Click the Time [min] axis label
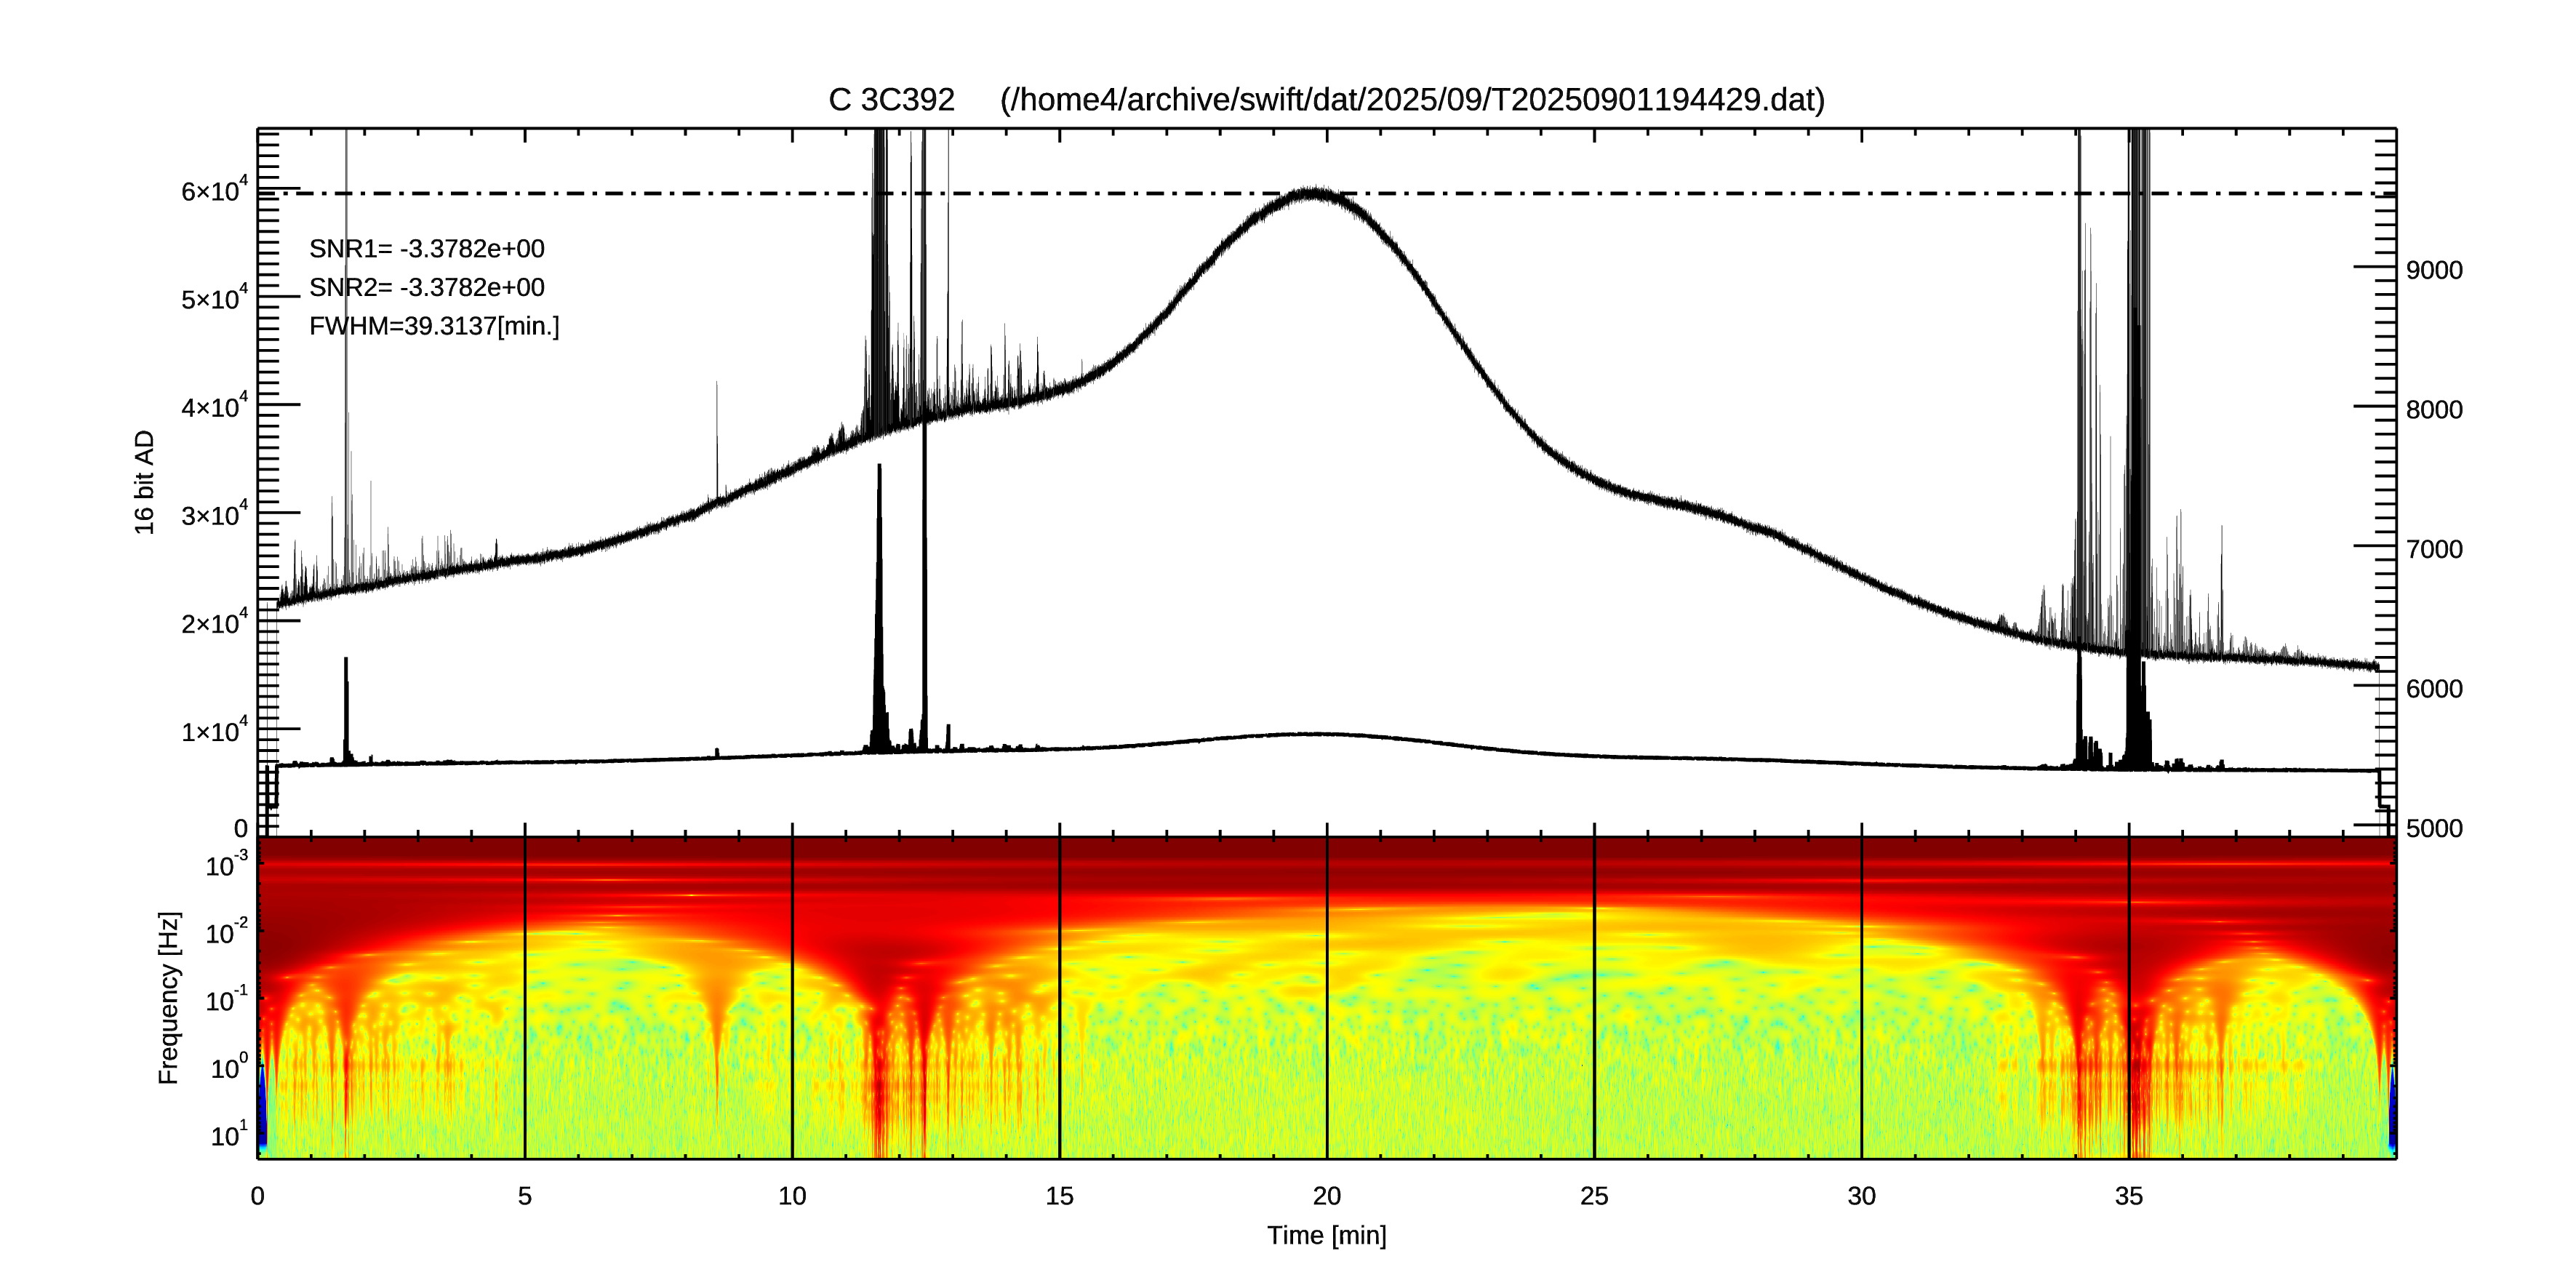The width and height of the screenshot is (2576, 1288). (x=1326, y=1236)
